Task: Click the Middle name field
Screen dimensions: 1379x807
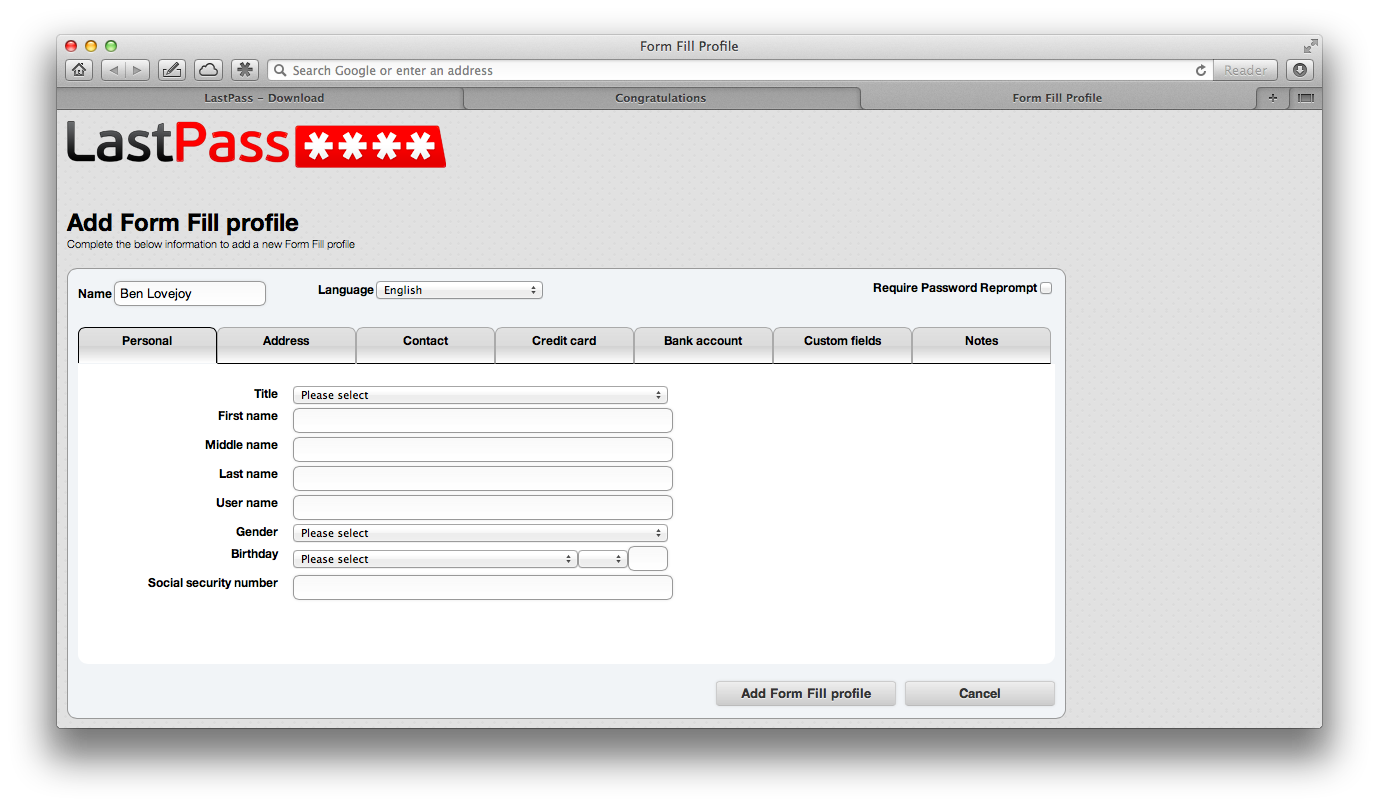Action: point(483,449)
